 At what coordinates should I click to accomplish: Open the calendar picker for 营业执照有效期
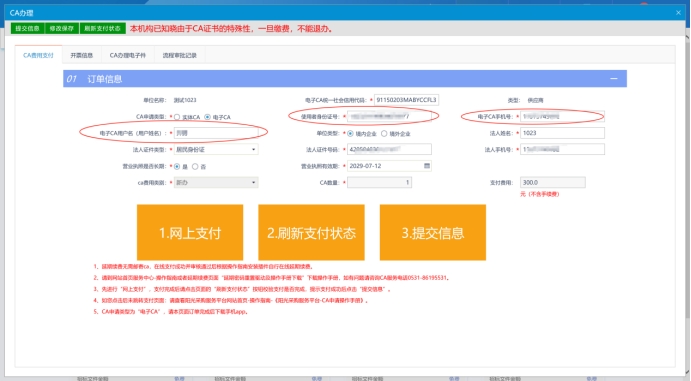click(x=427, y=166)
